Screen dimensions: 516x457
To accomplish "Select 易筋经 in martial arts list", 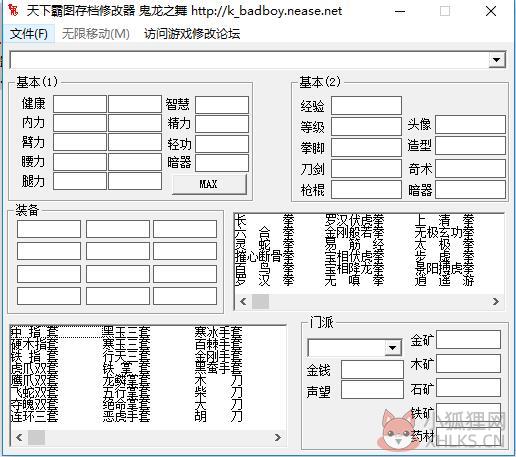I will click(x=354, y=244).
